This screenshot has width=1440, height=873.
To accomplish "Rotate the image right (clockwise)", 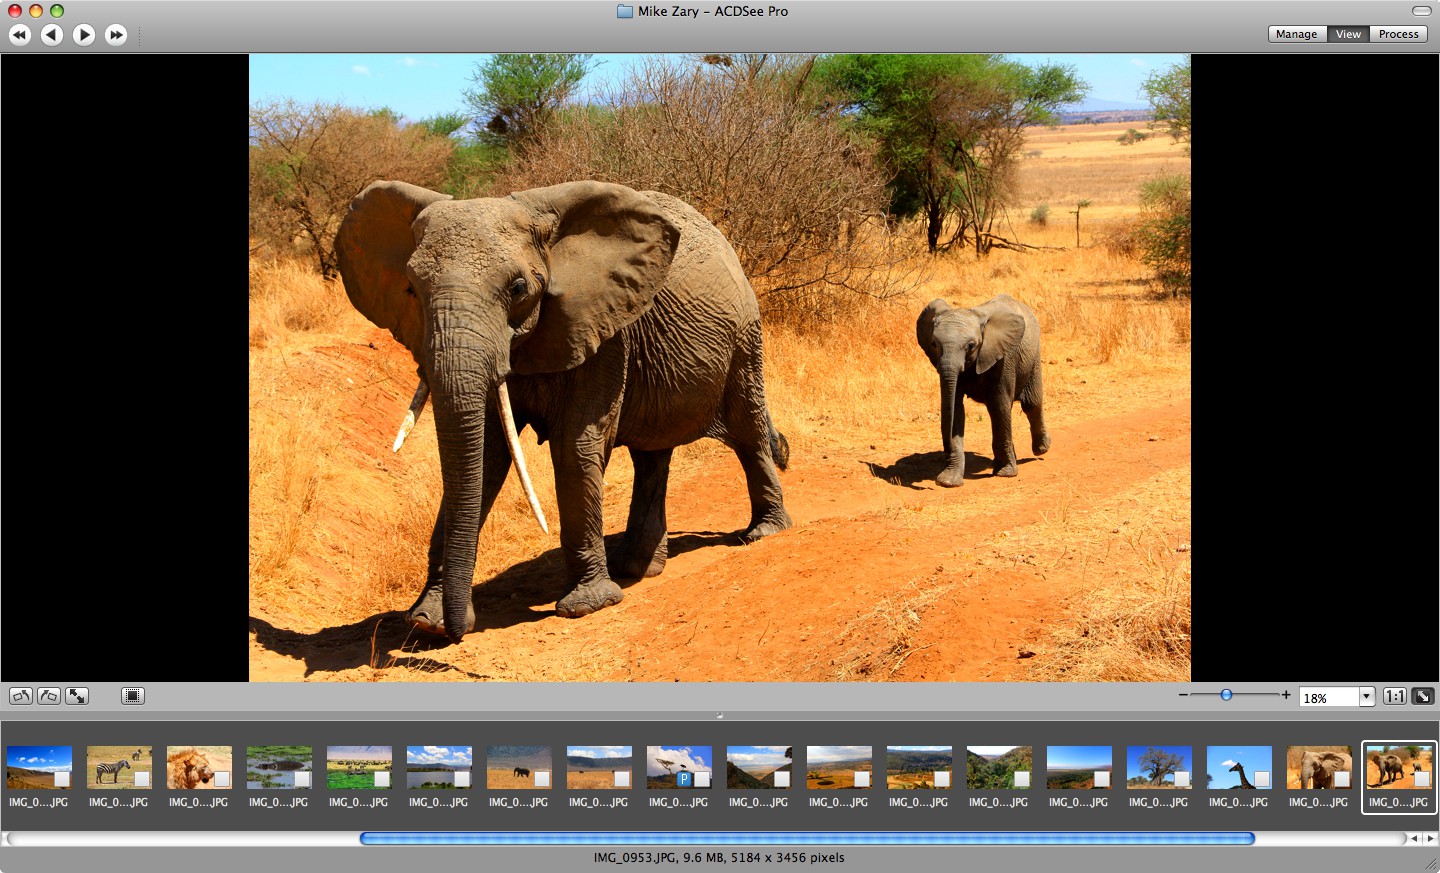I will tap(49, 696).
